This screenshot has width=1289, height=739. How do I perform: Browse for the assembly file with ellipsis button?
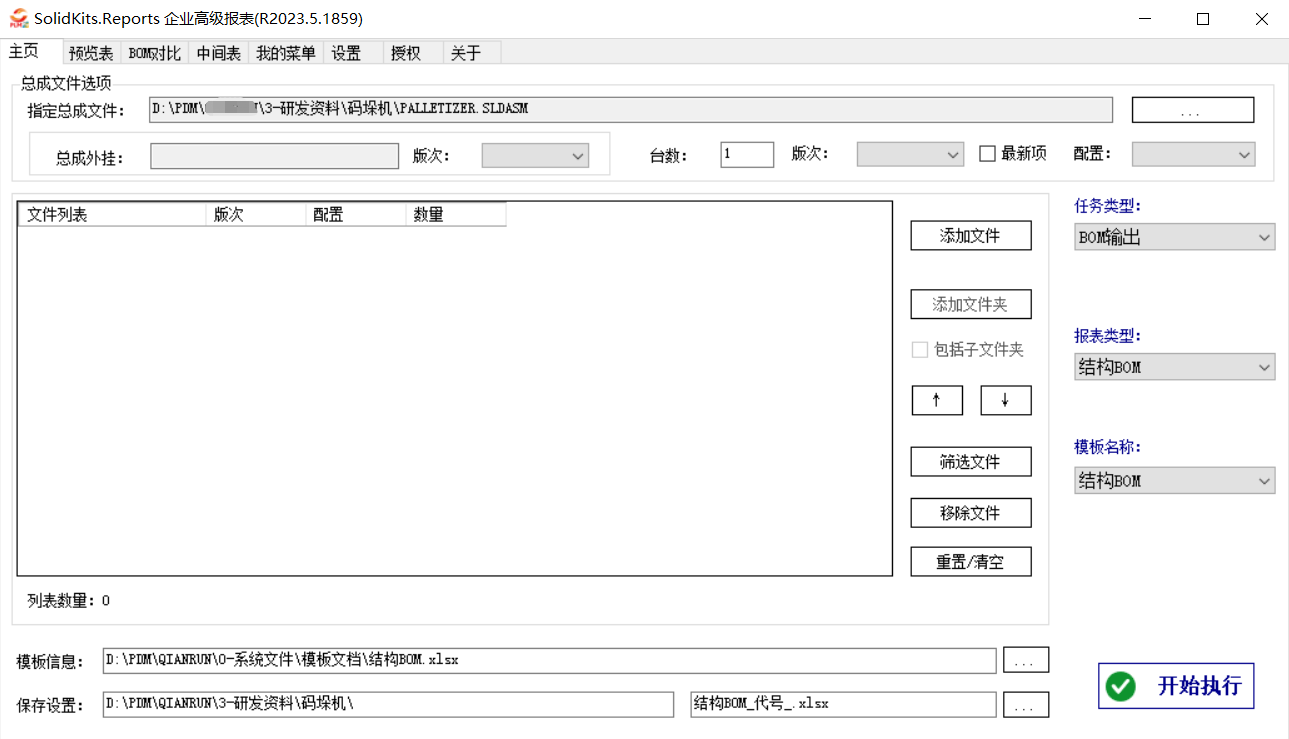pyautogui.click(x=1192, y=110)
